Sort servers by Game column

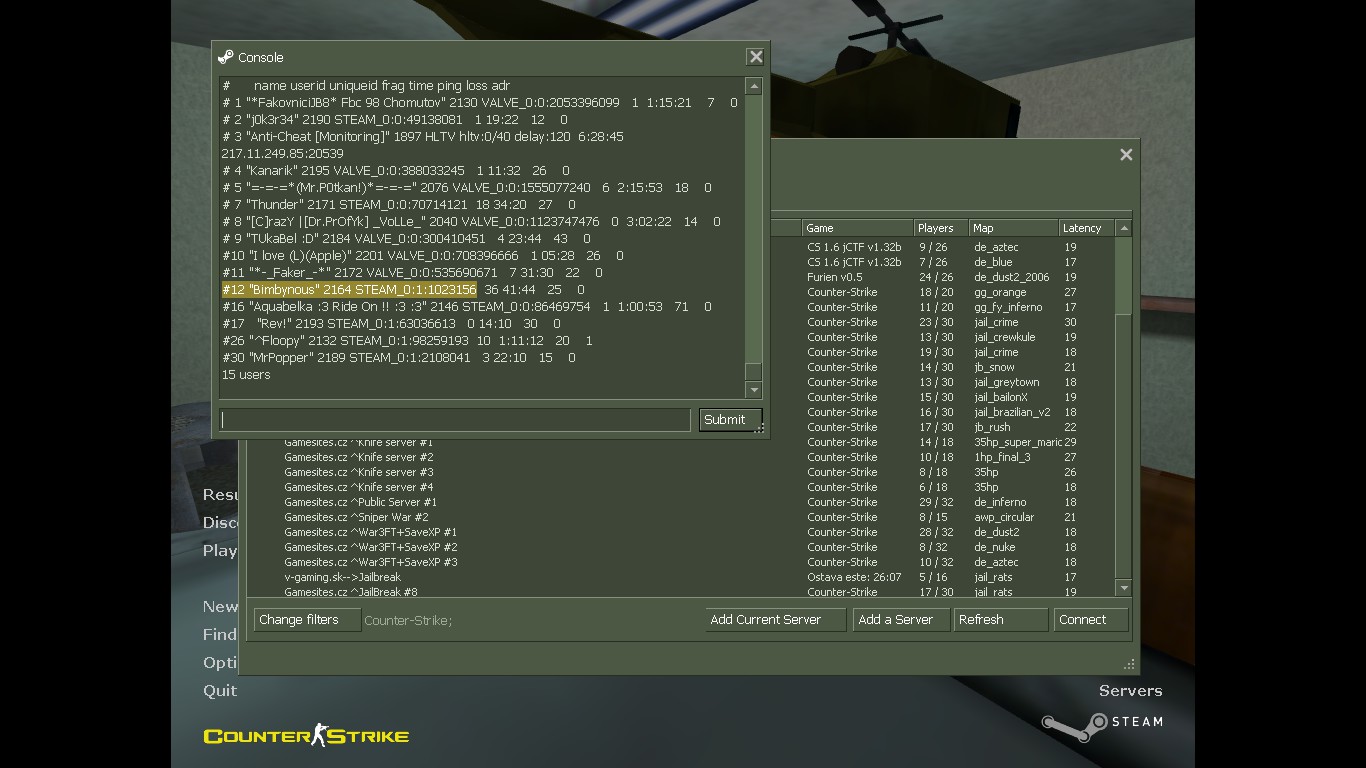858,228
